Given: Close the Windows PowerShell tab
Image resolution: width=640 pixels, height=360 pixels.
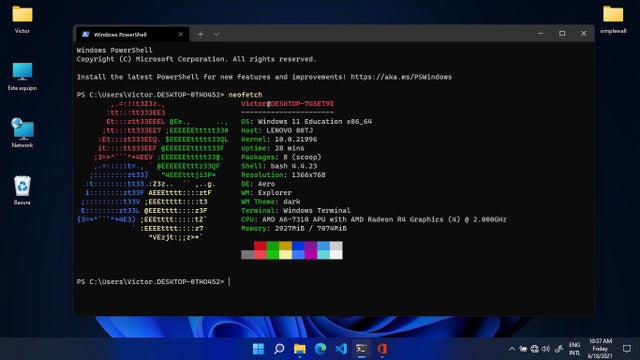Looking at the screenshot, I should (x=180, y=34).
